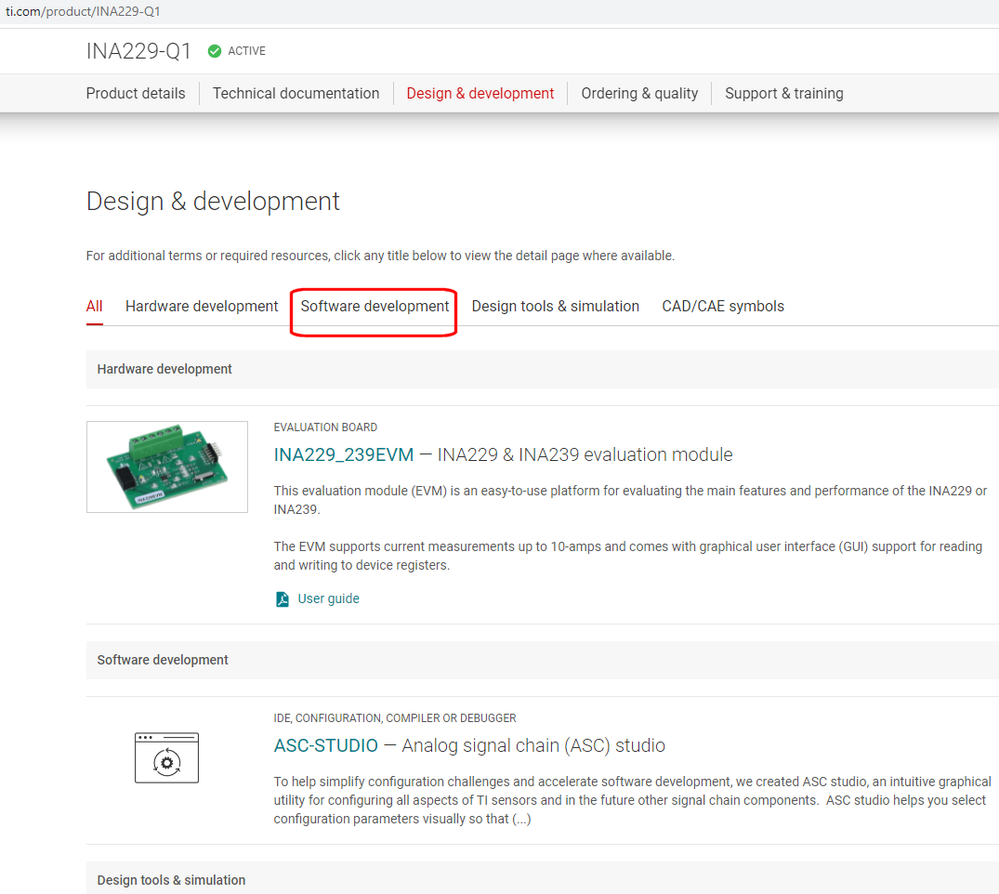
Task: Click the 'To help simplify configuration challenges' paragraph
Action: point(633,800)
